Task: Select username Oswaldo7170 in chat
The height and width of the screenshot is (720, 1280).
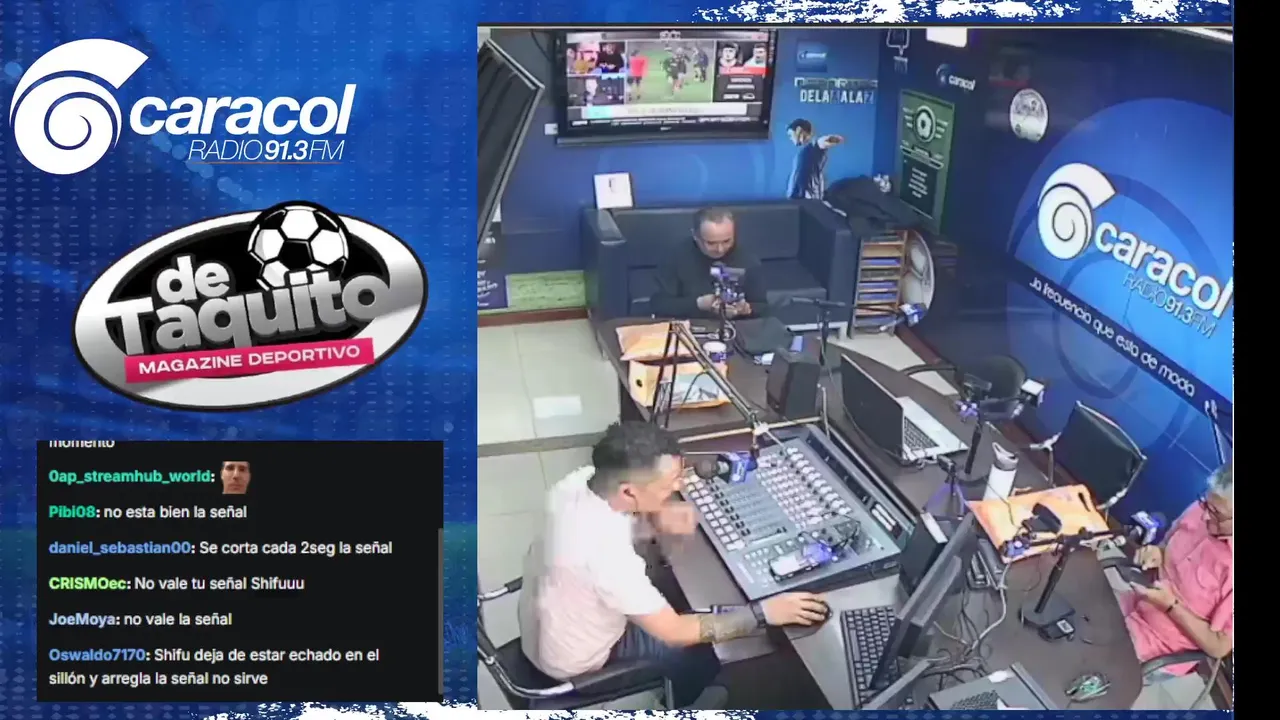Action: point(98,655)
